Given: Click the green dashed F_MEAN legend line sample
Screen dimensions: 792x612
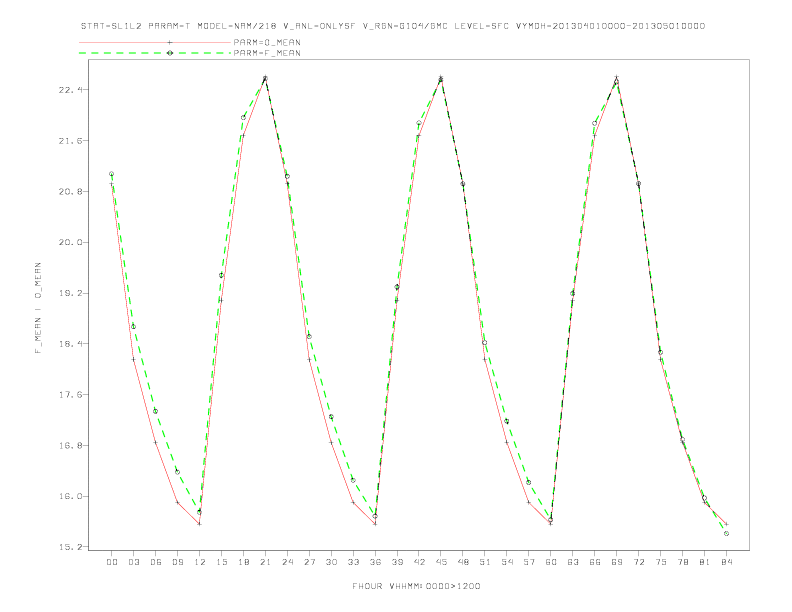Looking at the screenshot, I should coord(155,53).
